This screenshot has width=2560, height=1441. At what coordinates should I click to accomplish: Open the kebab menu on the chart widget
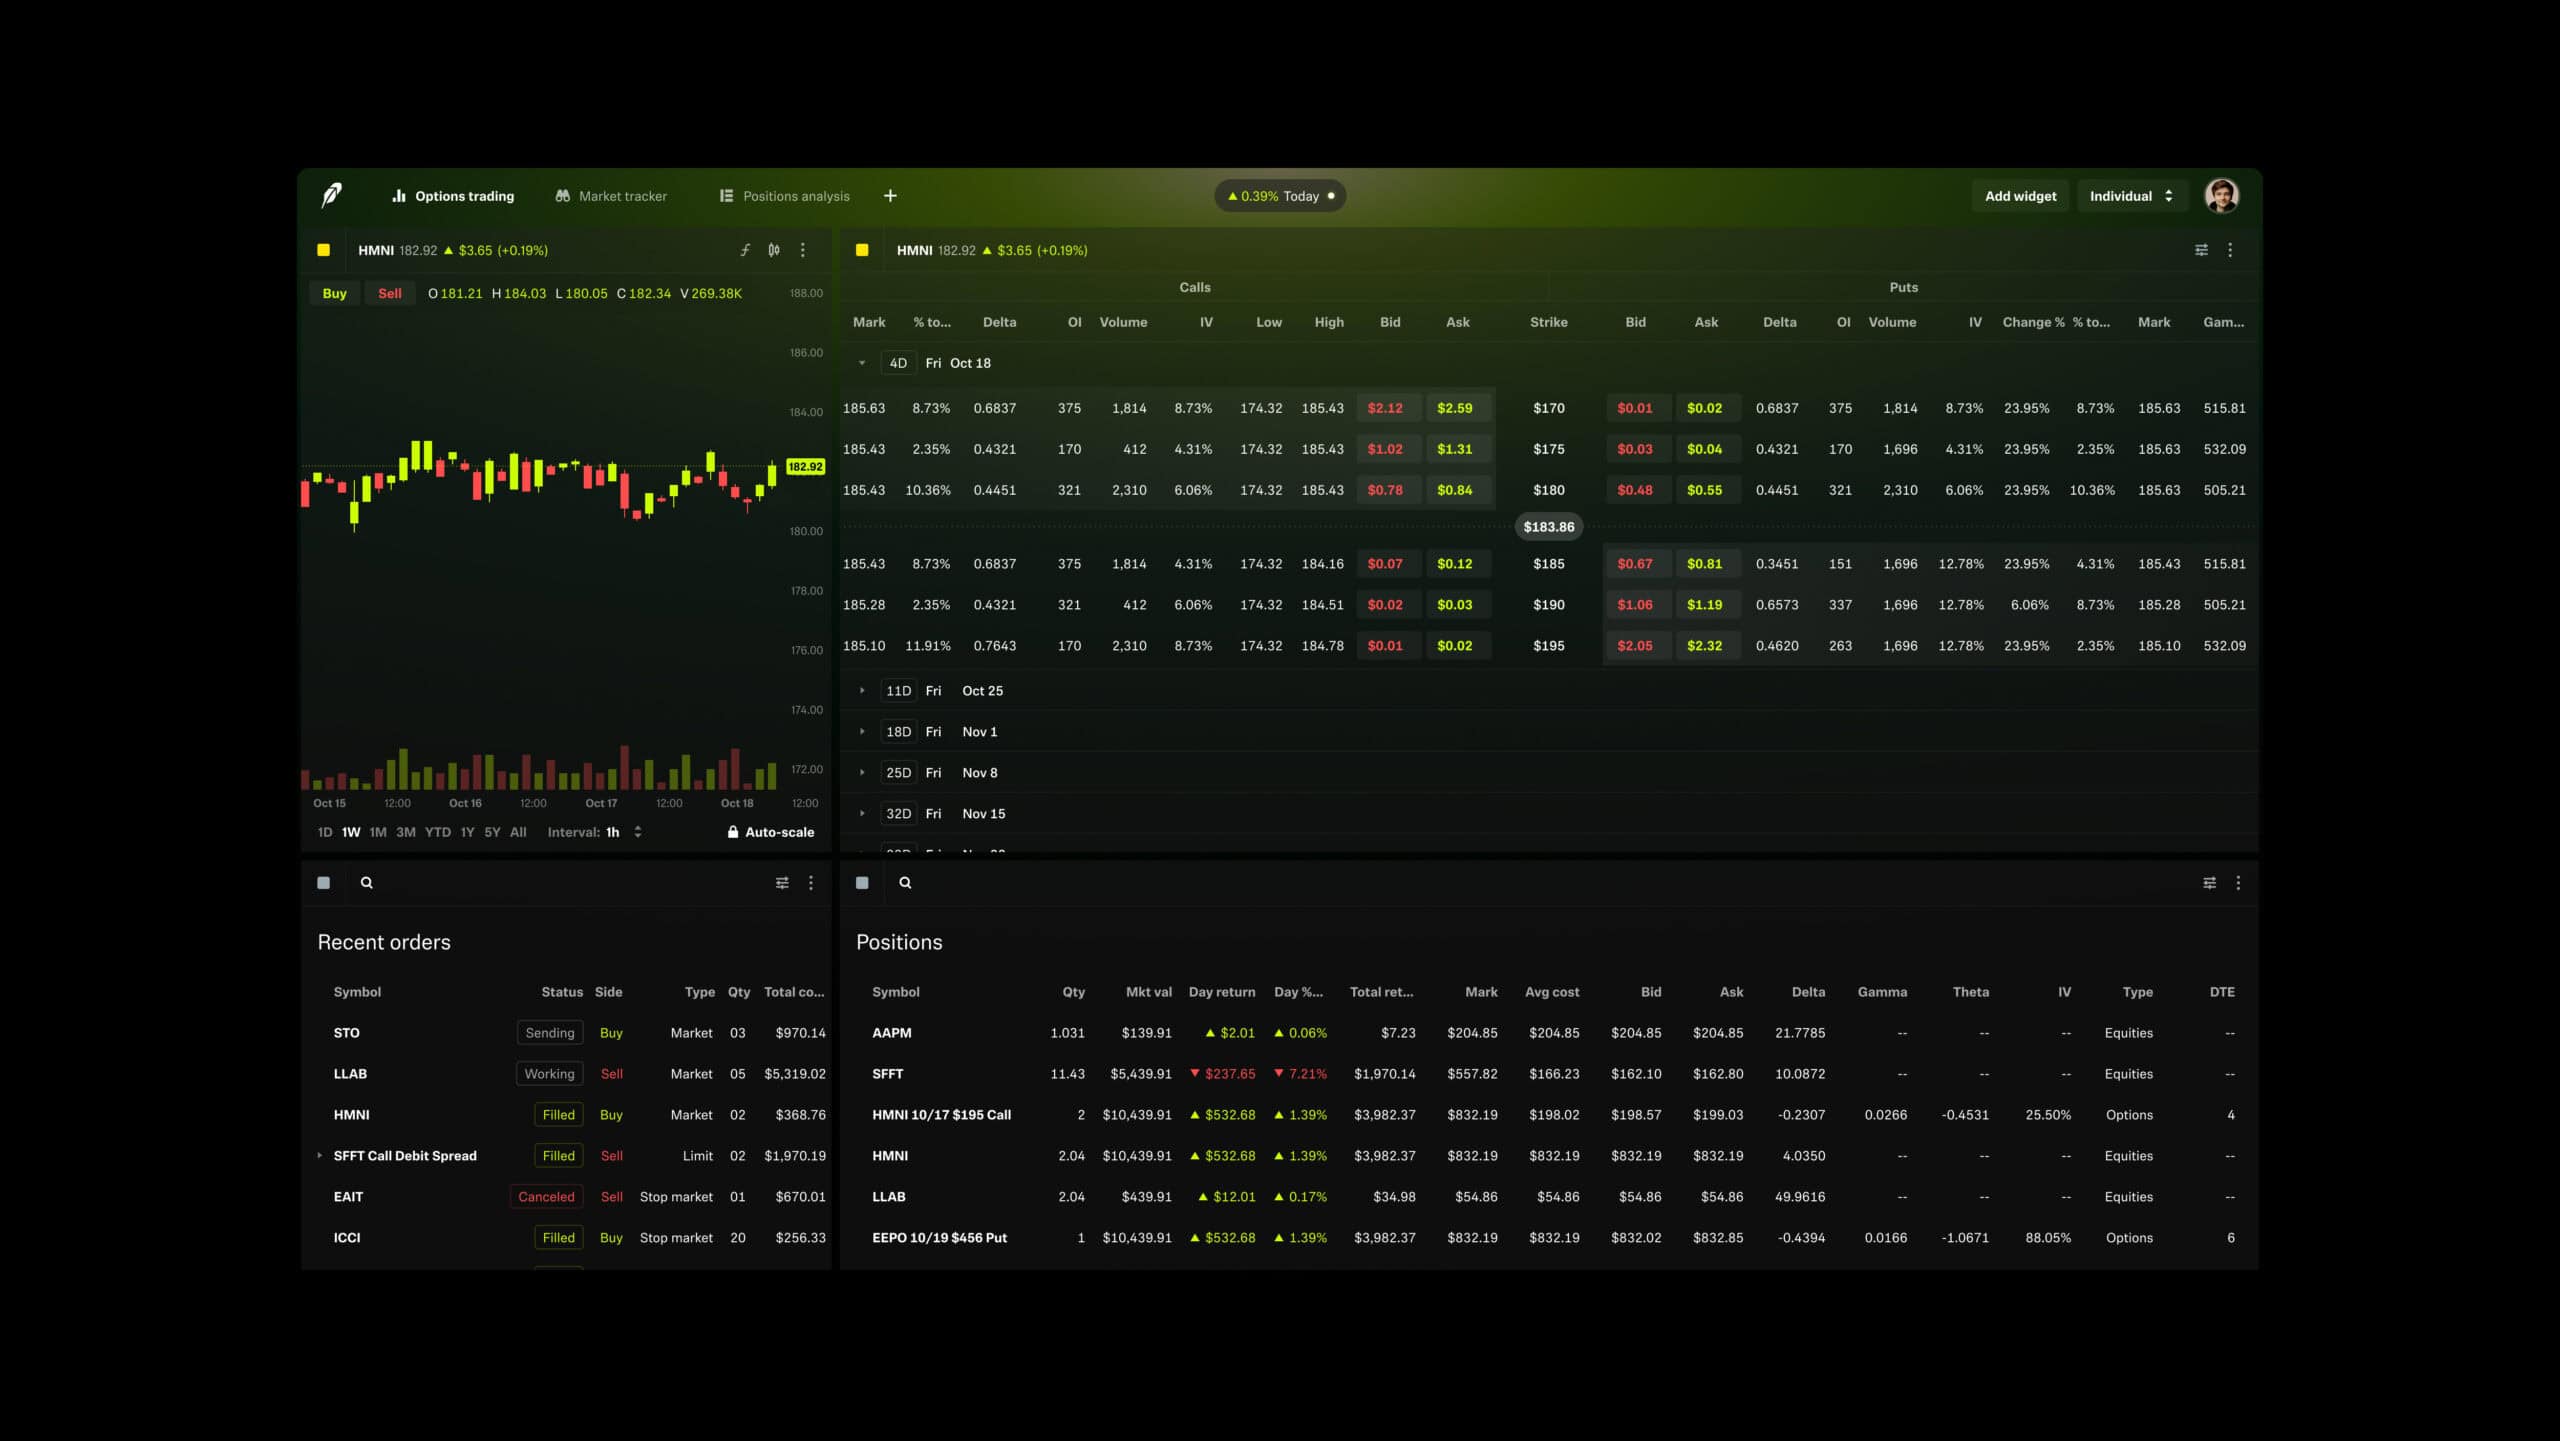click(803, 250)
